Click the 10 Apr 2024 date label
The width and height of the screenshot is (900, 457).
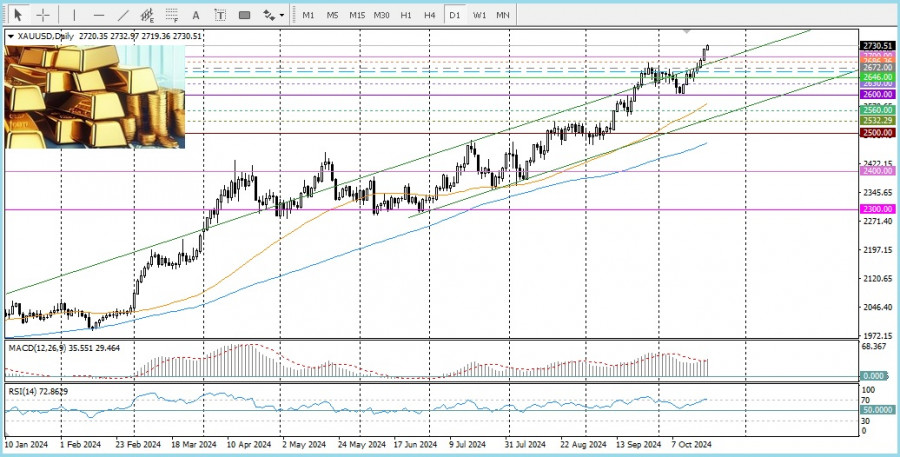point(249,445)
